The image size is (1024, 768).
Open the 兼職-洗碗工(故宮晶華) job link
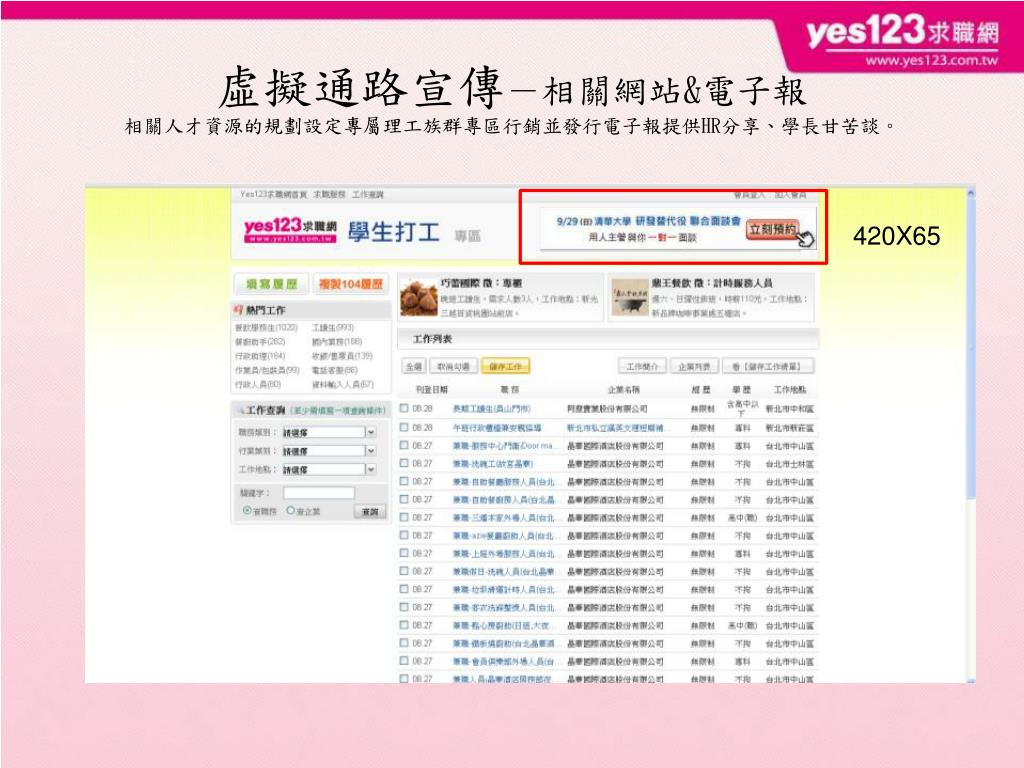[x=493, y=464]
